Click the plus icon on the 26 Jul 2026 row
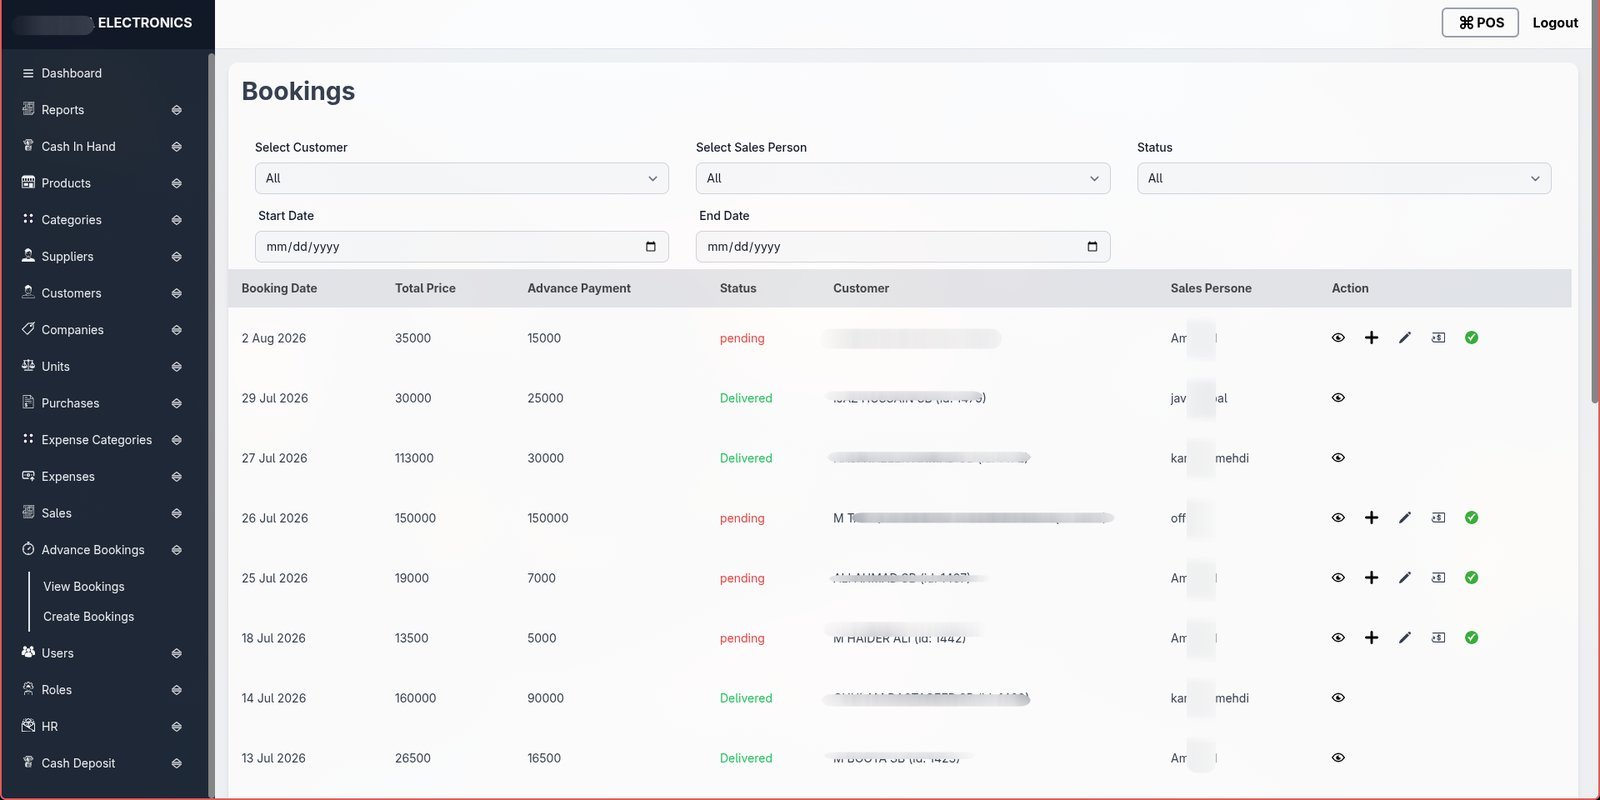This screenshot has width=1600, height=800. [1372, 518]
